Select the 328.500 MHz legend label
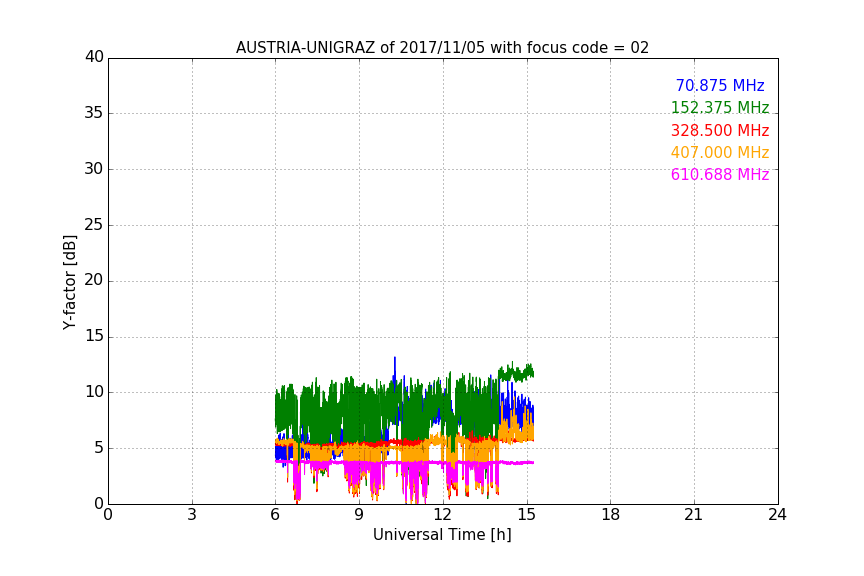Viewport: 864px width, 576px height. click(720, 130)
